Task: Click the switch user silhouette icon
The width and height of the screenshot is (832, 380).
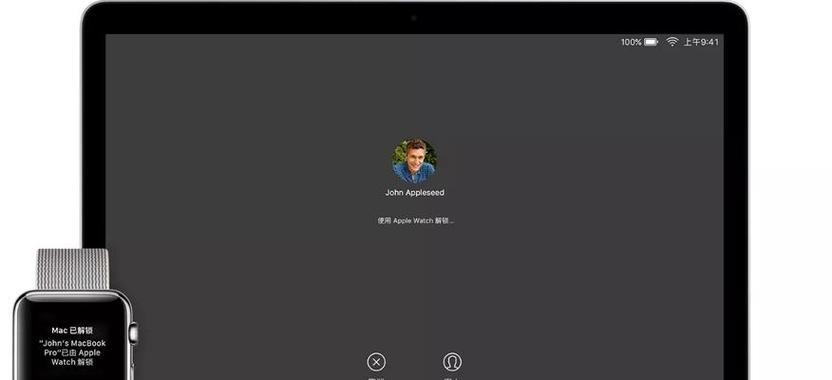Action: (x=452, y=362)
